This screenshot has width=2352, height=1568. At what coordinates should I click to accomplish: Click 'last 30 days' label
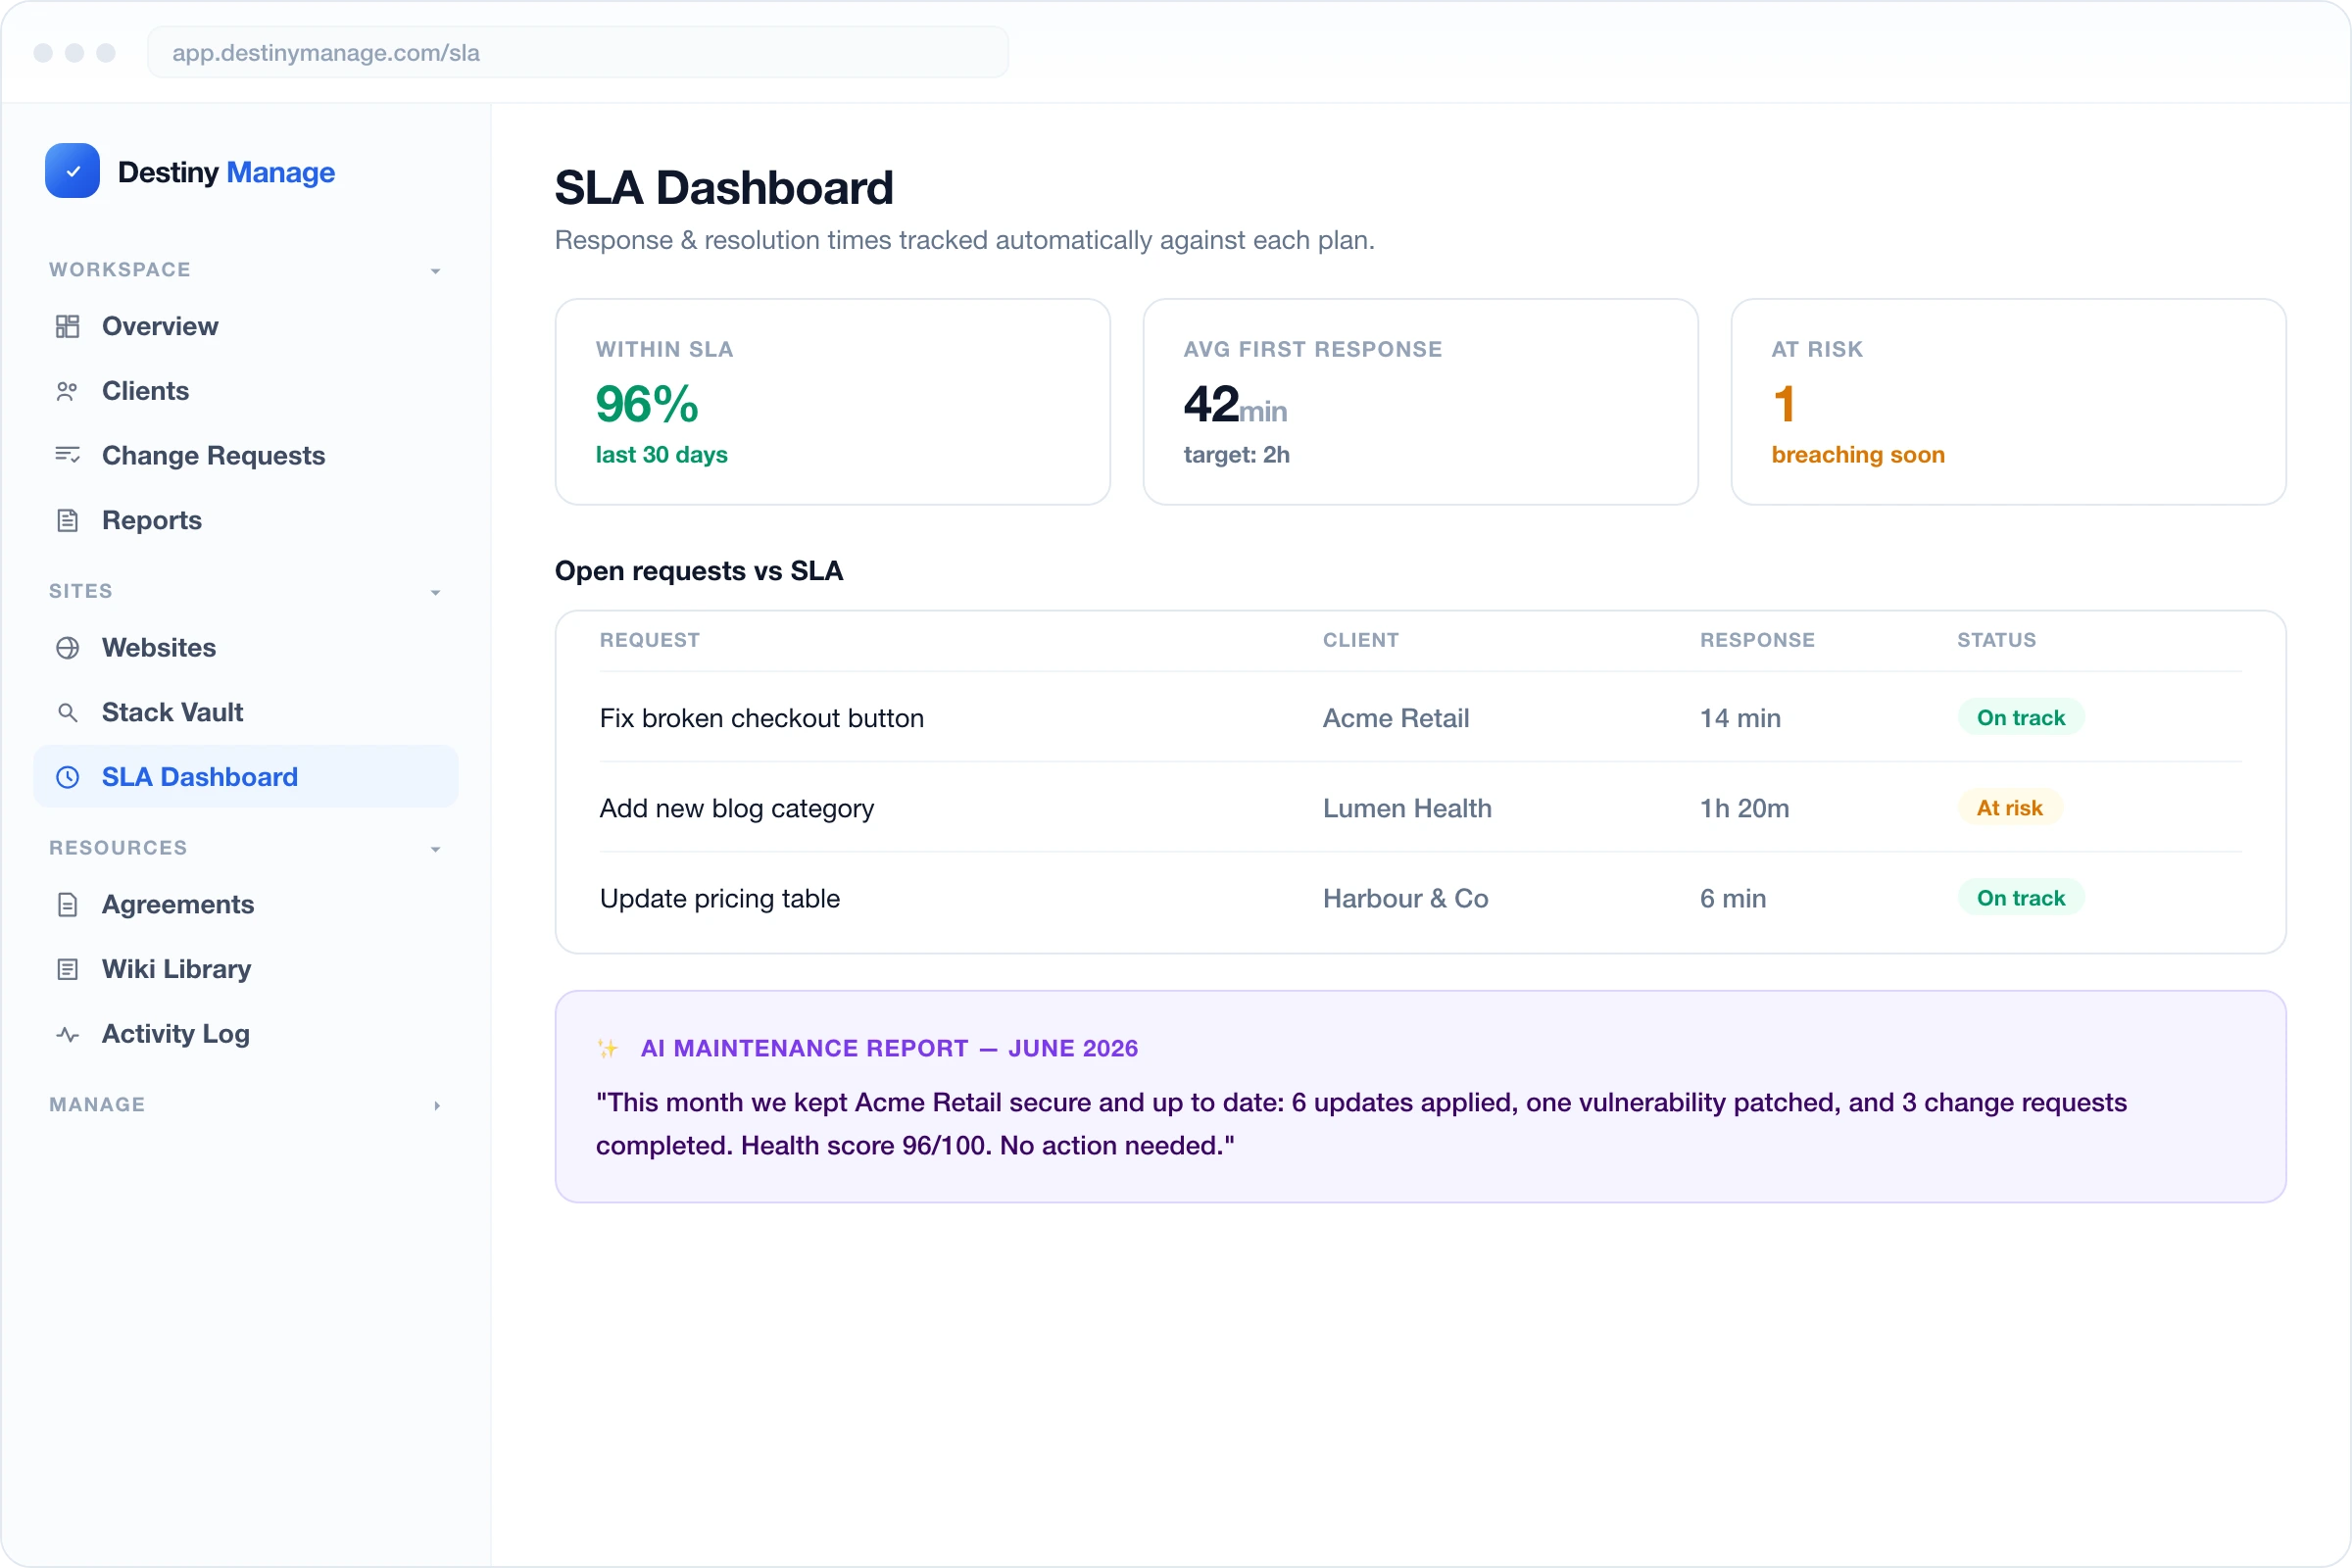point(661,455)
